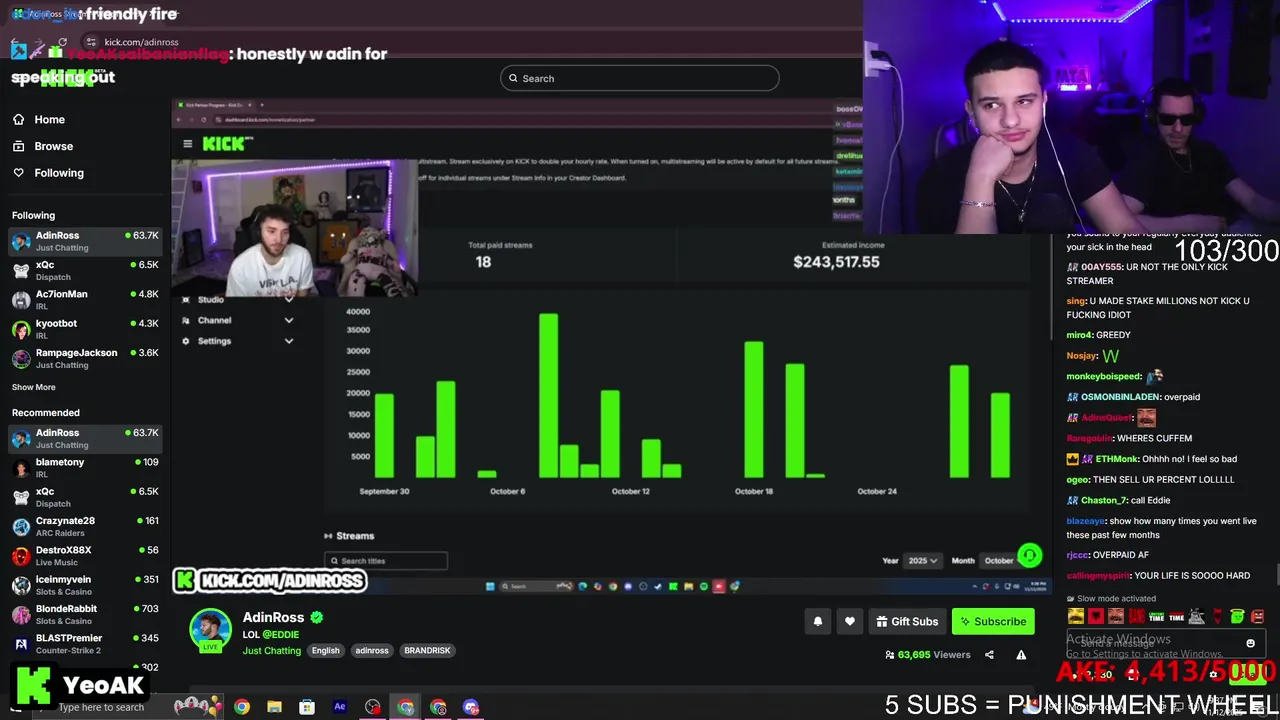Click the Kick logo in streamed dashboard
This screenshot has height=720, width=1280.
(228, 144)
